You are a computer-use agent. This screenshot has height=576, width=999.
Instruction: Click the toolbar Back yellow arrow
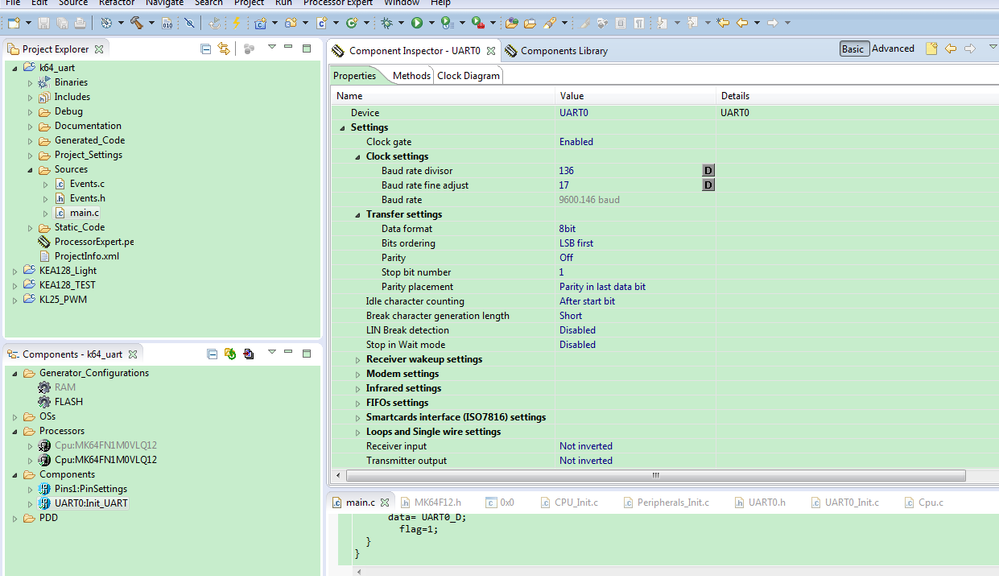pos(742,23)
